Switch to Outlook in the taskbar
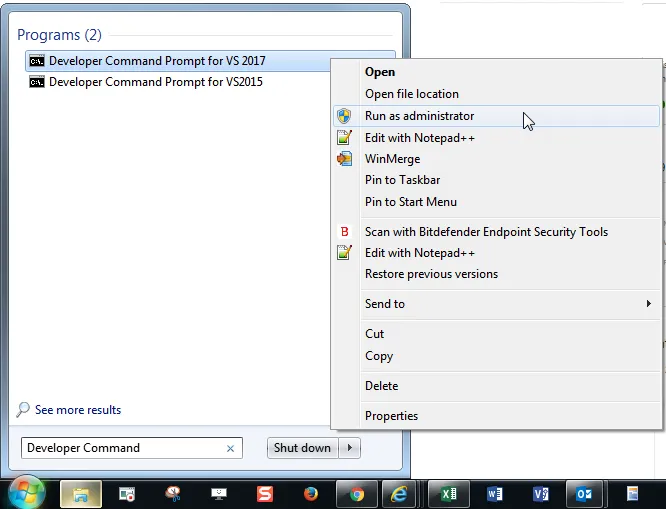666x509 pixels. pos(584,494)
